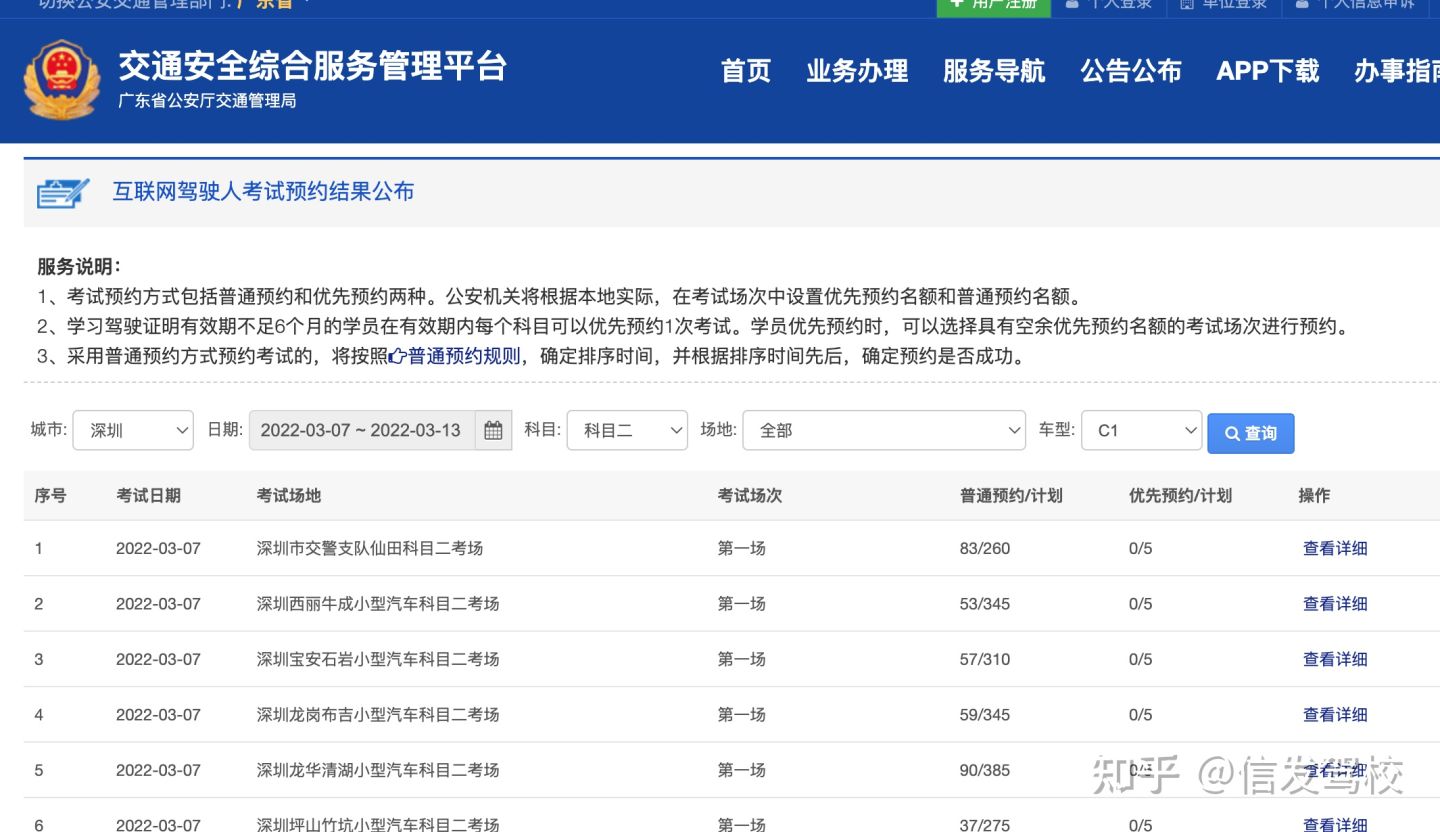Click the link icon before 普通预约规则
The height and width of the screenshot is (832, 1440).
(396, 356)
